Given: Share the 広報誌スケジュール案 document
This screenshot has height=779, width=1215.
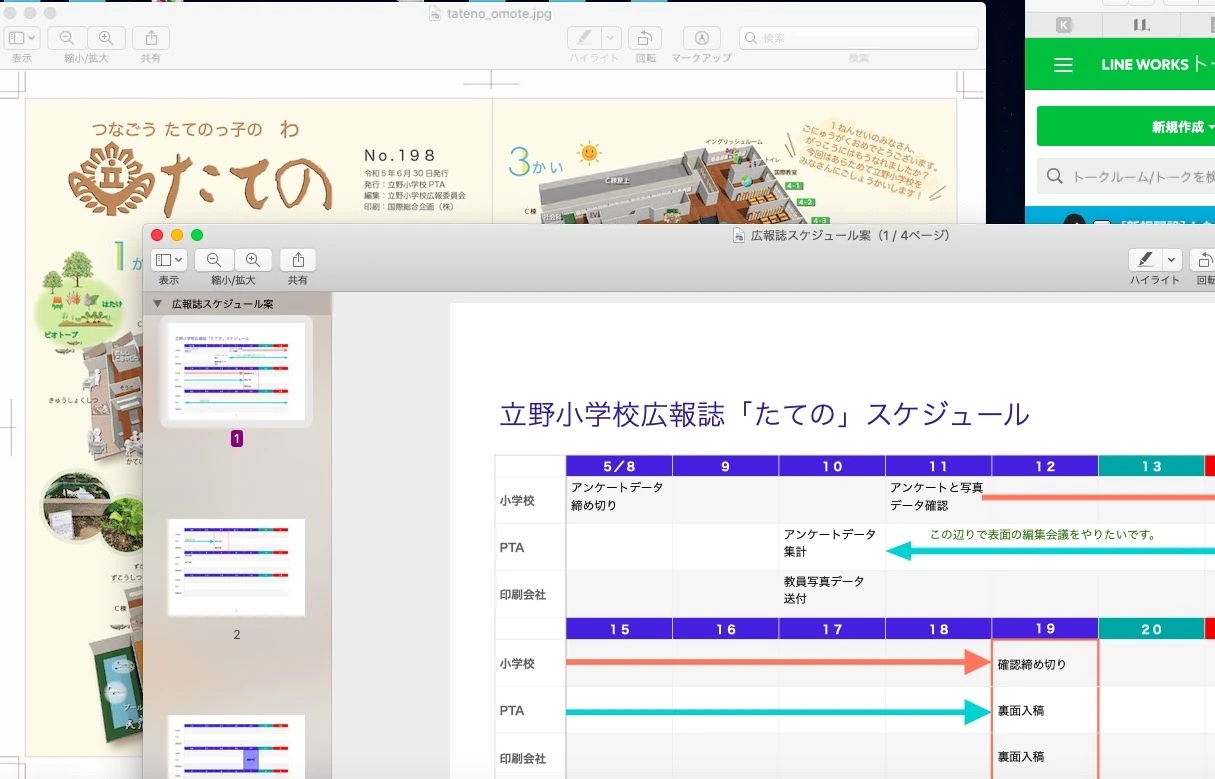Looking at the screenshot, I should tap(298, 260).
